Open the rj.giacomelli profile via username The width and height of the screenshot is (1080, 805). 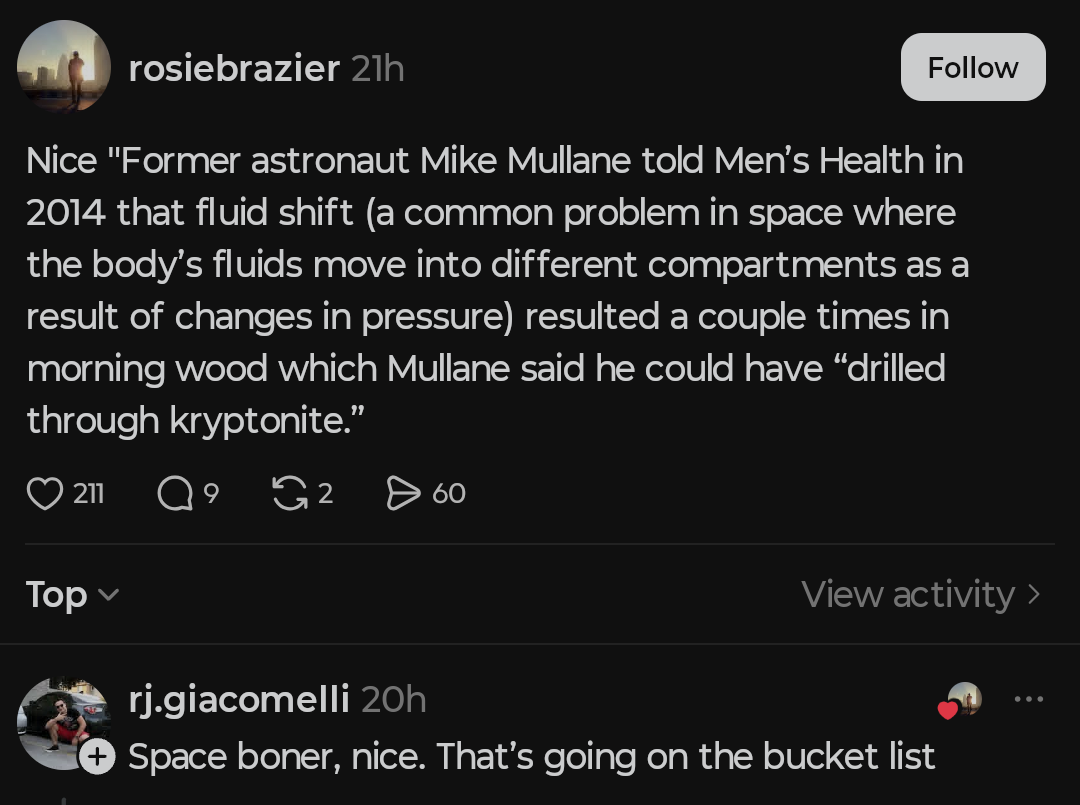click(239, 699)
